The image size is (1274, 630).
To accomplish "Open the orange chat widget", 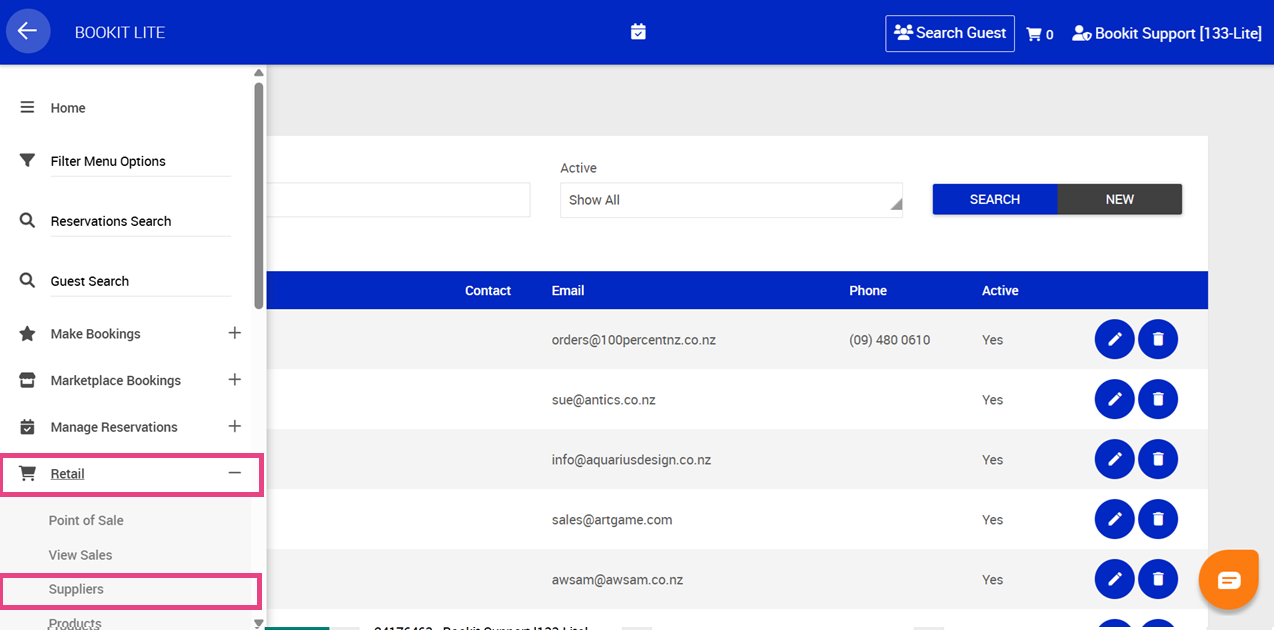I will coord(1229,580).
